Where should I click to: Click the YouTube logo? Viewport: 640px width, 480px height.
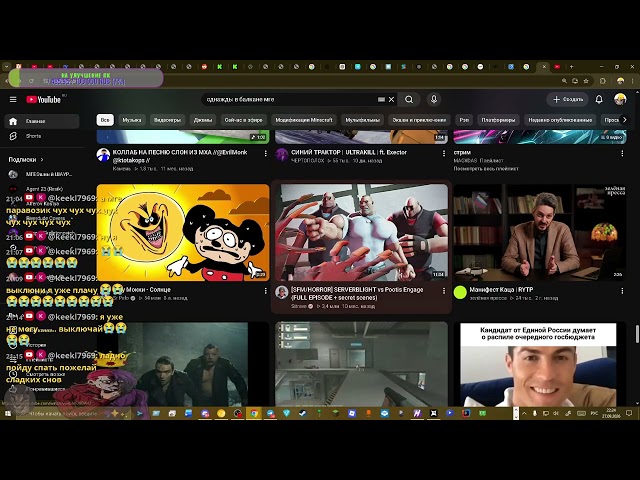point(44,100)
